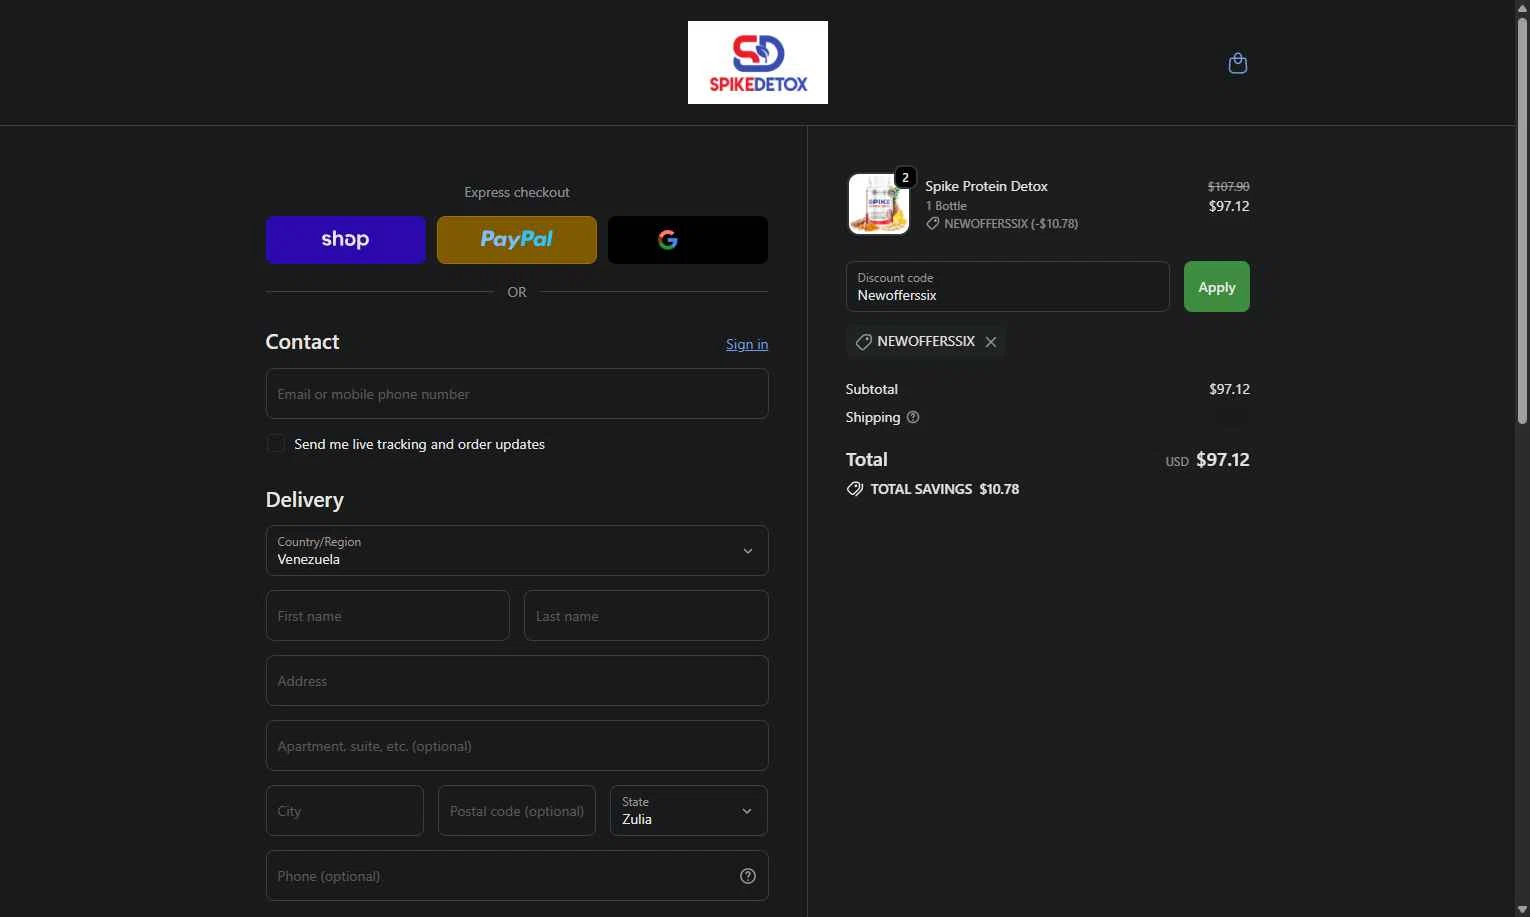Click the Apply discount button
This screenshot has width=1530, height=917.
(1217, 287)
